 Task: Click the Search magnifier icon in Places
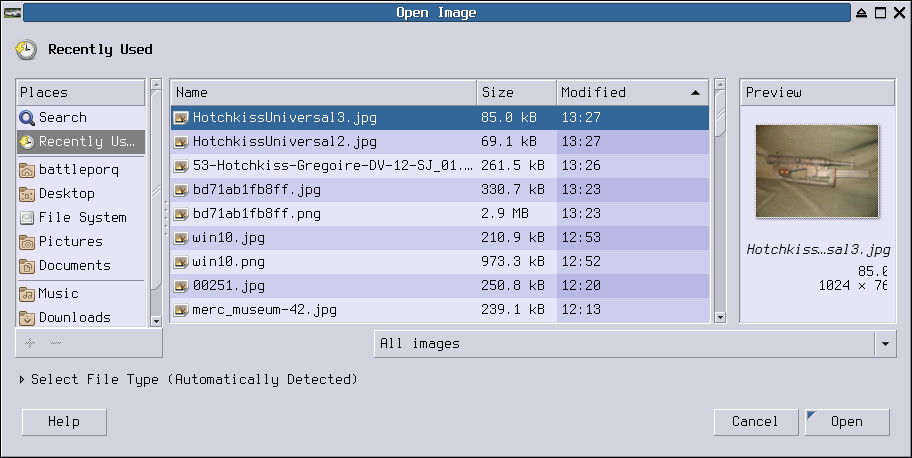[27, 118]
